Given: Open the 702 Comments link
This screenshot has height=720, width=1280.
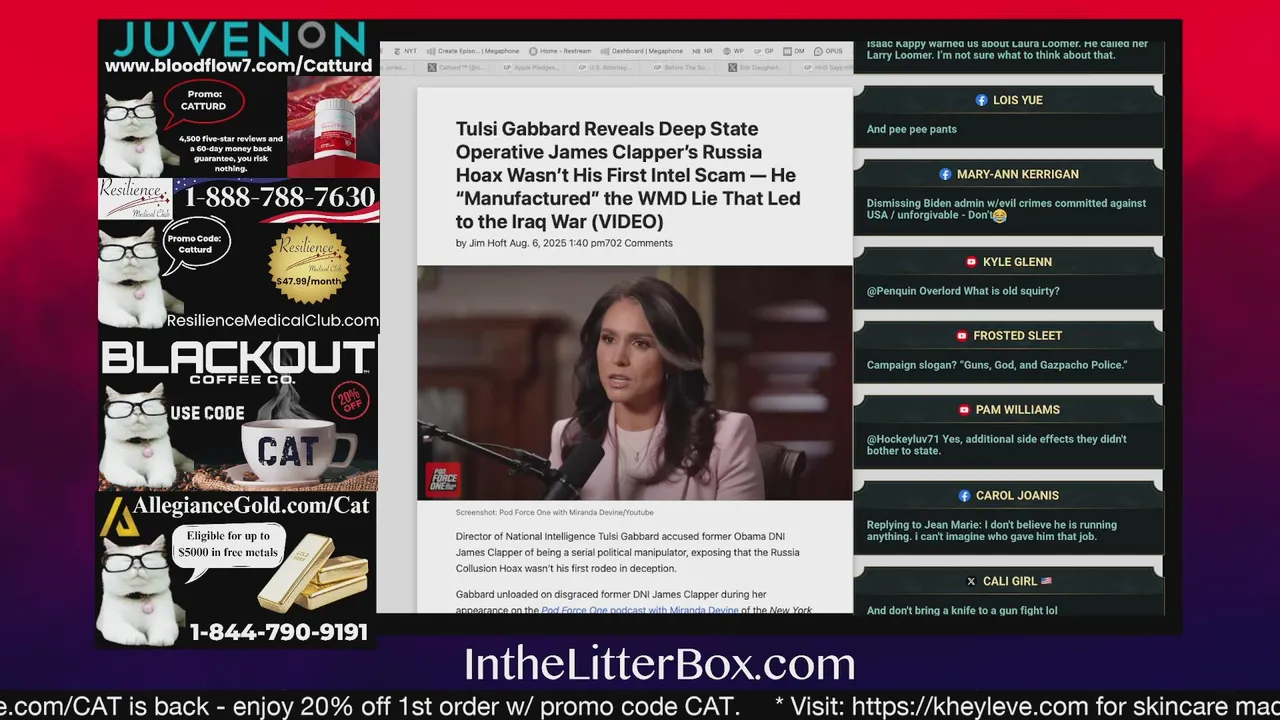Looking at the screenshot, I should [639, 243].
